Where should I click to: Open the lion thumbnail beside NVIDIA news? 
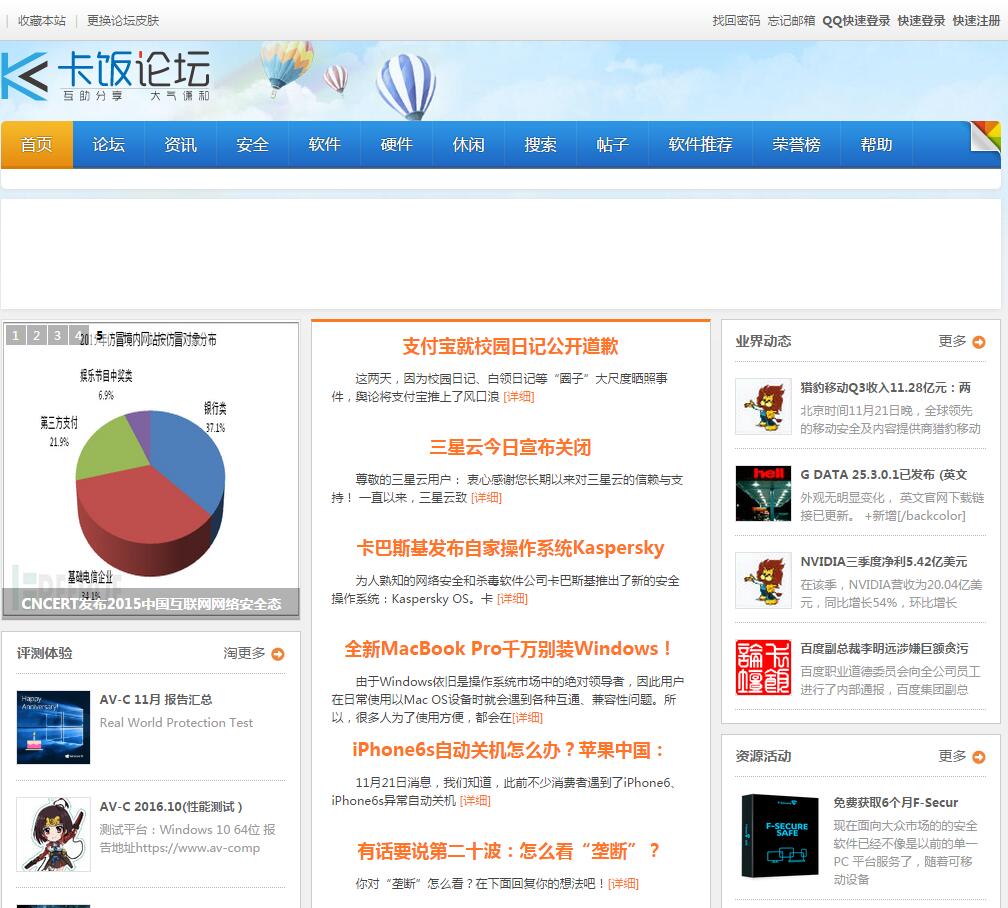tap(763, 580)
